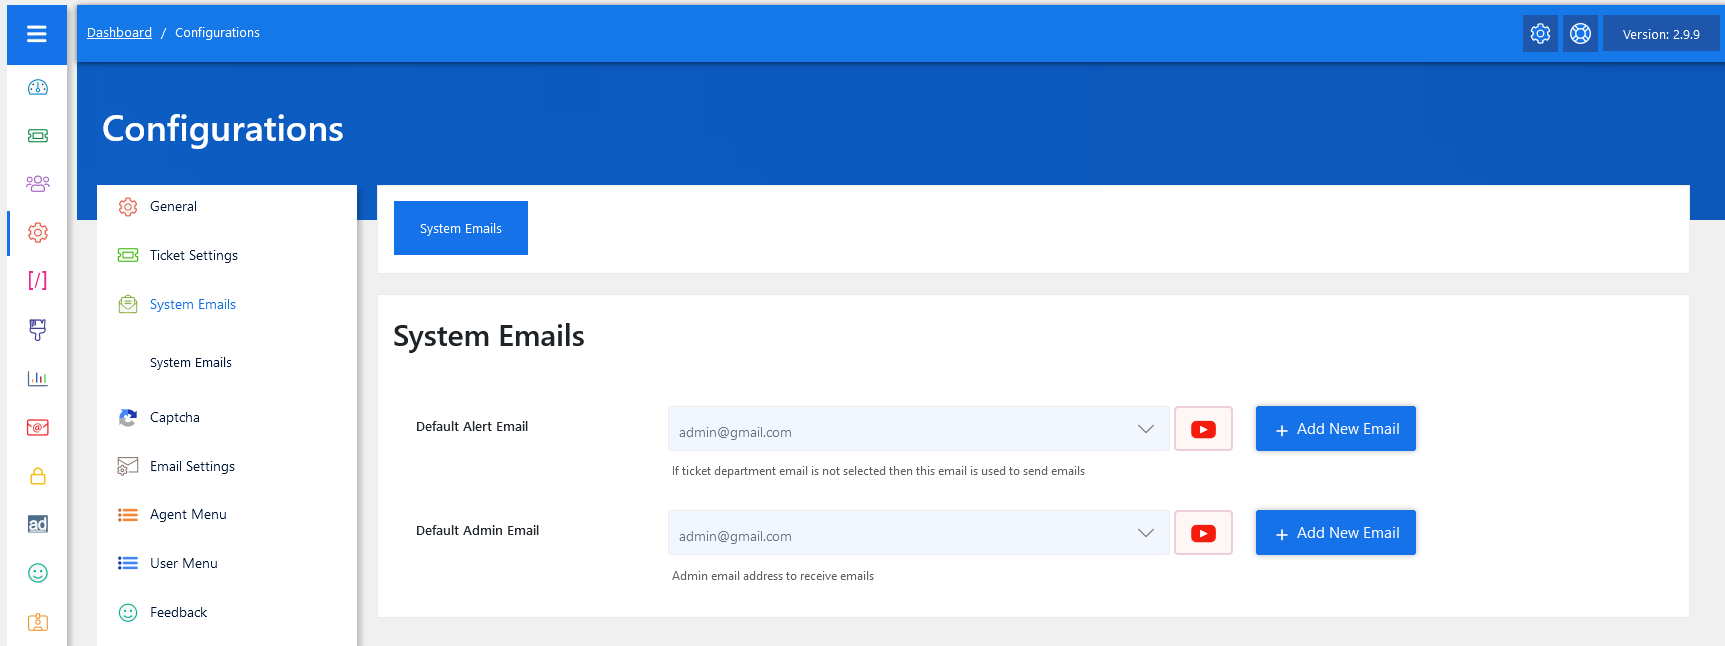This screenshot has width=1725, height=646.
Task: Open the users group sidebar icon
Action: 38,183
